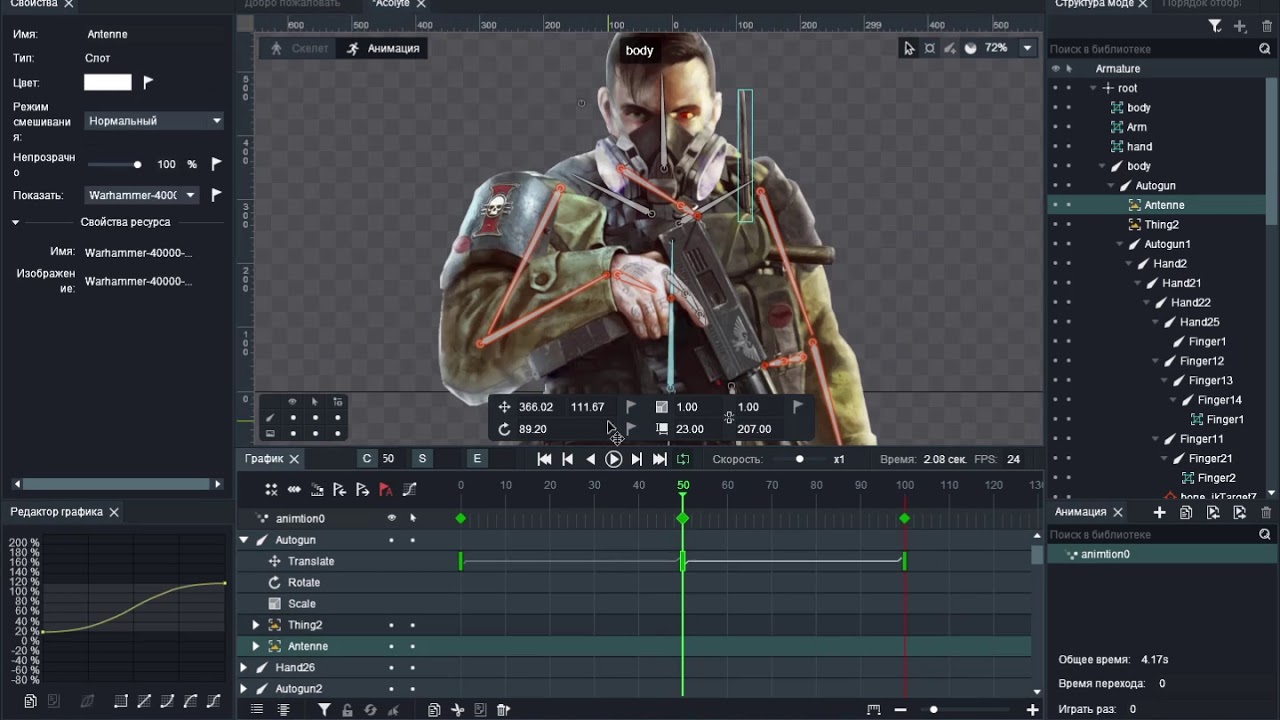Viewport: 1280px width, 720px height.
Task: Click the opacity slider handle
Action: [137, 164]
